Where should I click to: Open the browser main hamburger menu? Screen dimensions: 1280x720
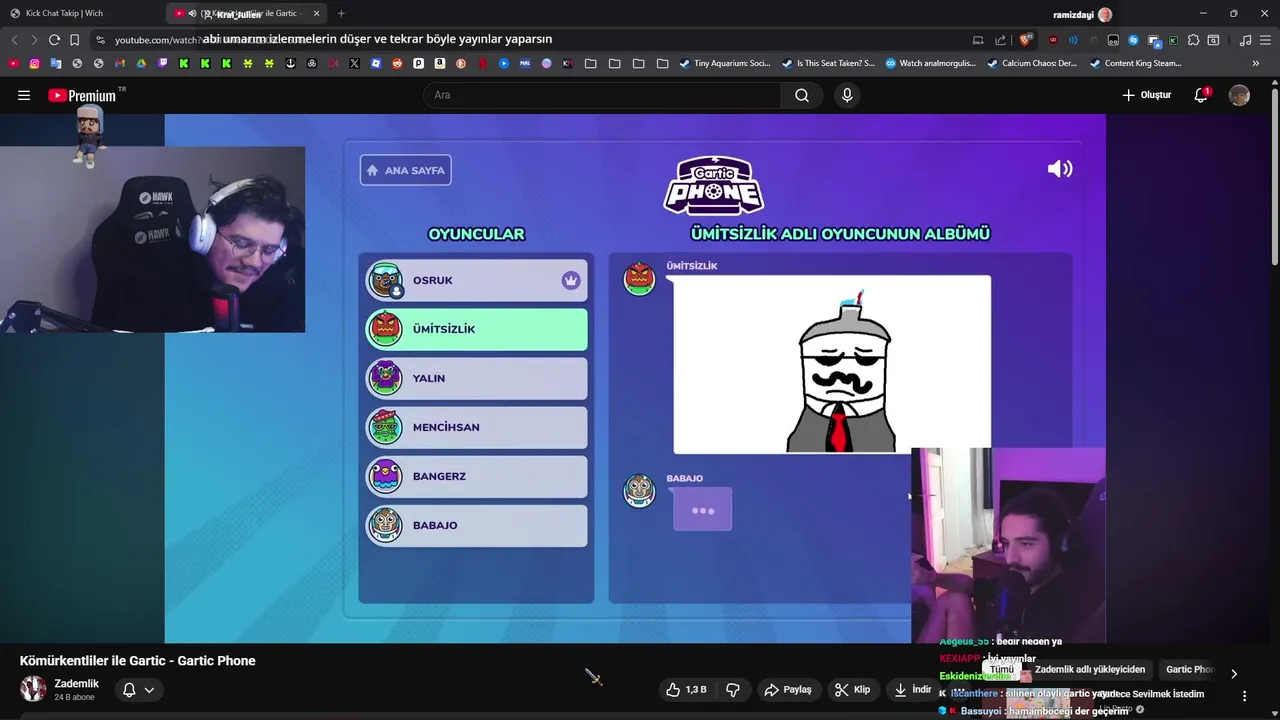click(1266, 40)
